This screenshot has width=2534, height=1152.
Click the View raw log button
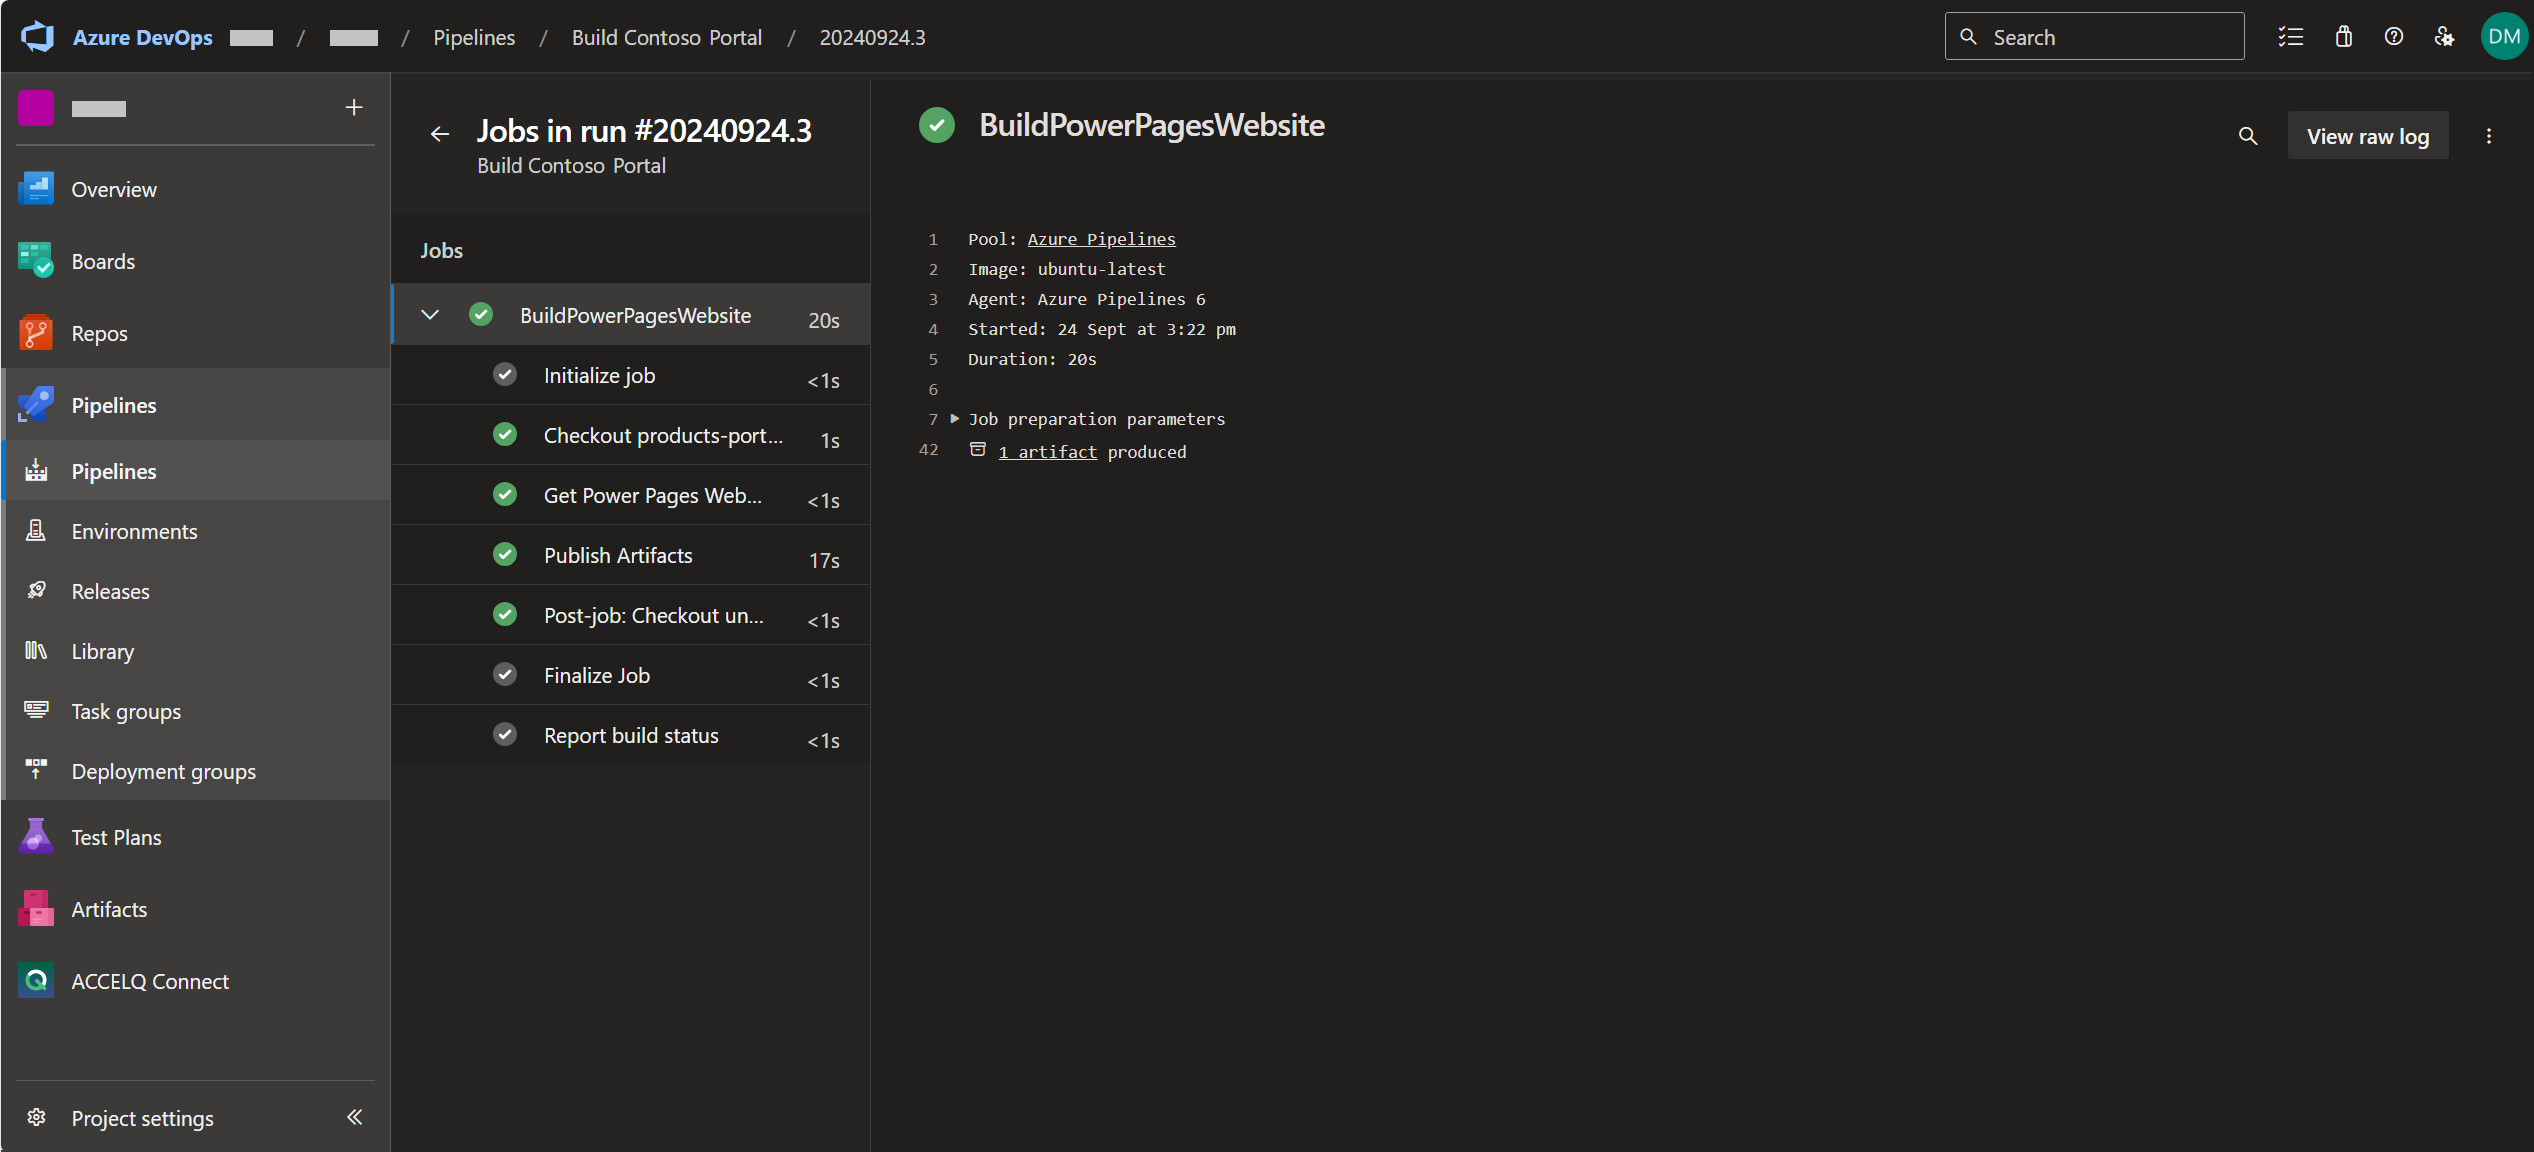pyautogui.click(x=2367, y=136)
